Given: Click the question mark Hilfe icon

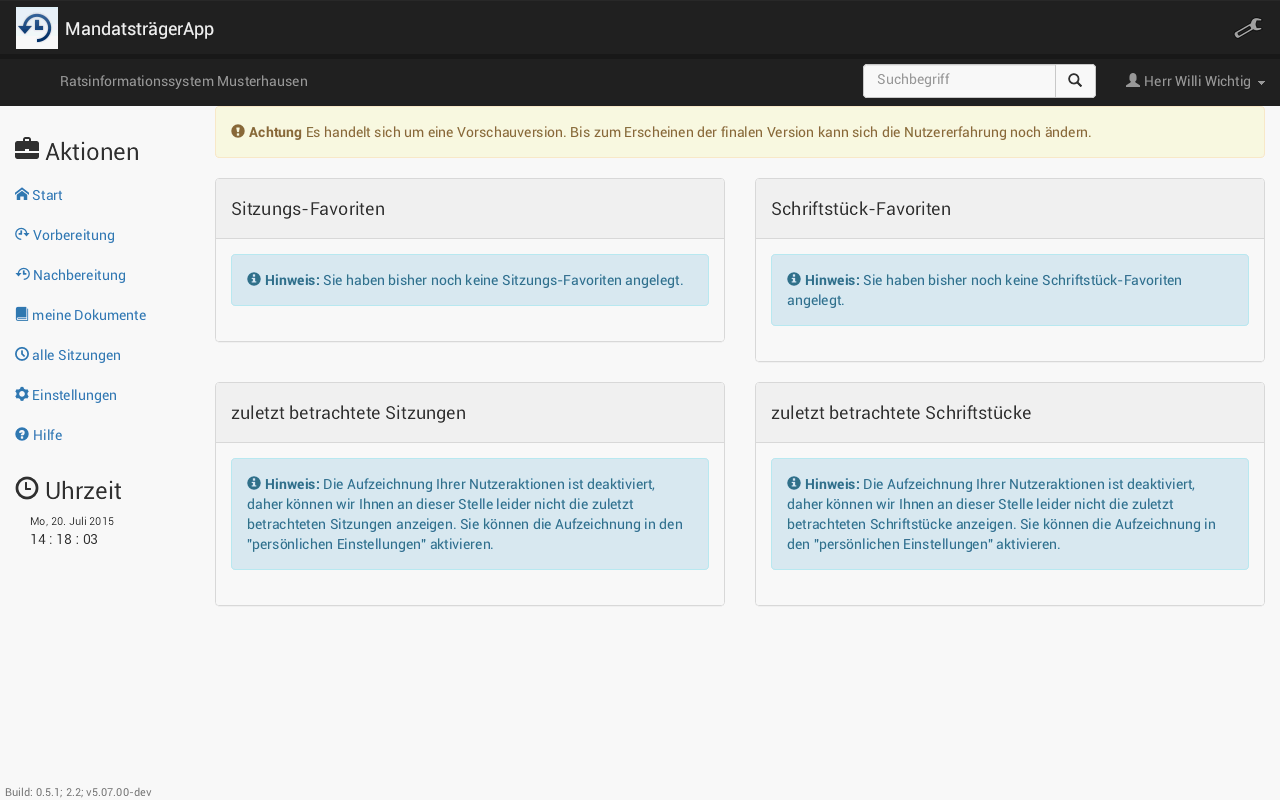Looking at the screenshot, I should pyautogui.click(x=22, y=435).
